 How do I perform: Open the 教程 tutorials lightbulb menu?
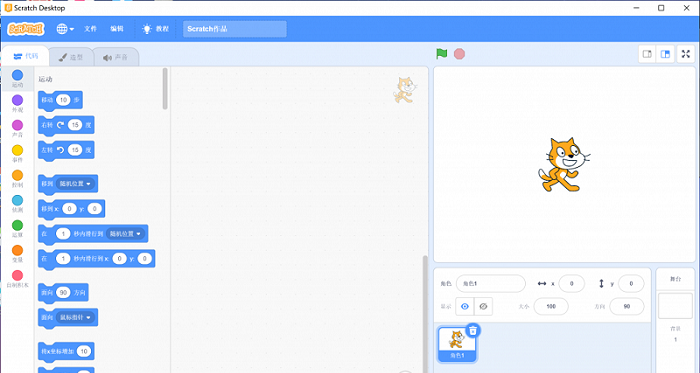(x=155, y=29)
